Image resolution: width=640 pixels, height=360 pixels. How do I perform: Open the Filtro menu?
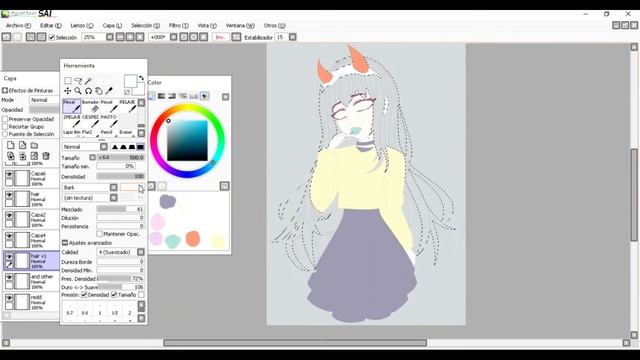coord(179,25)
